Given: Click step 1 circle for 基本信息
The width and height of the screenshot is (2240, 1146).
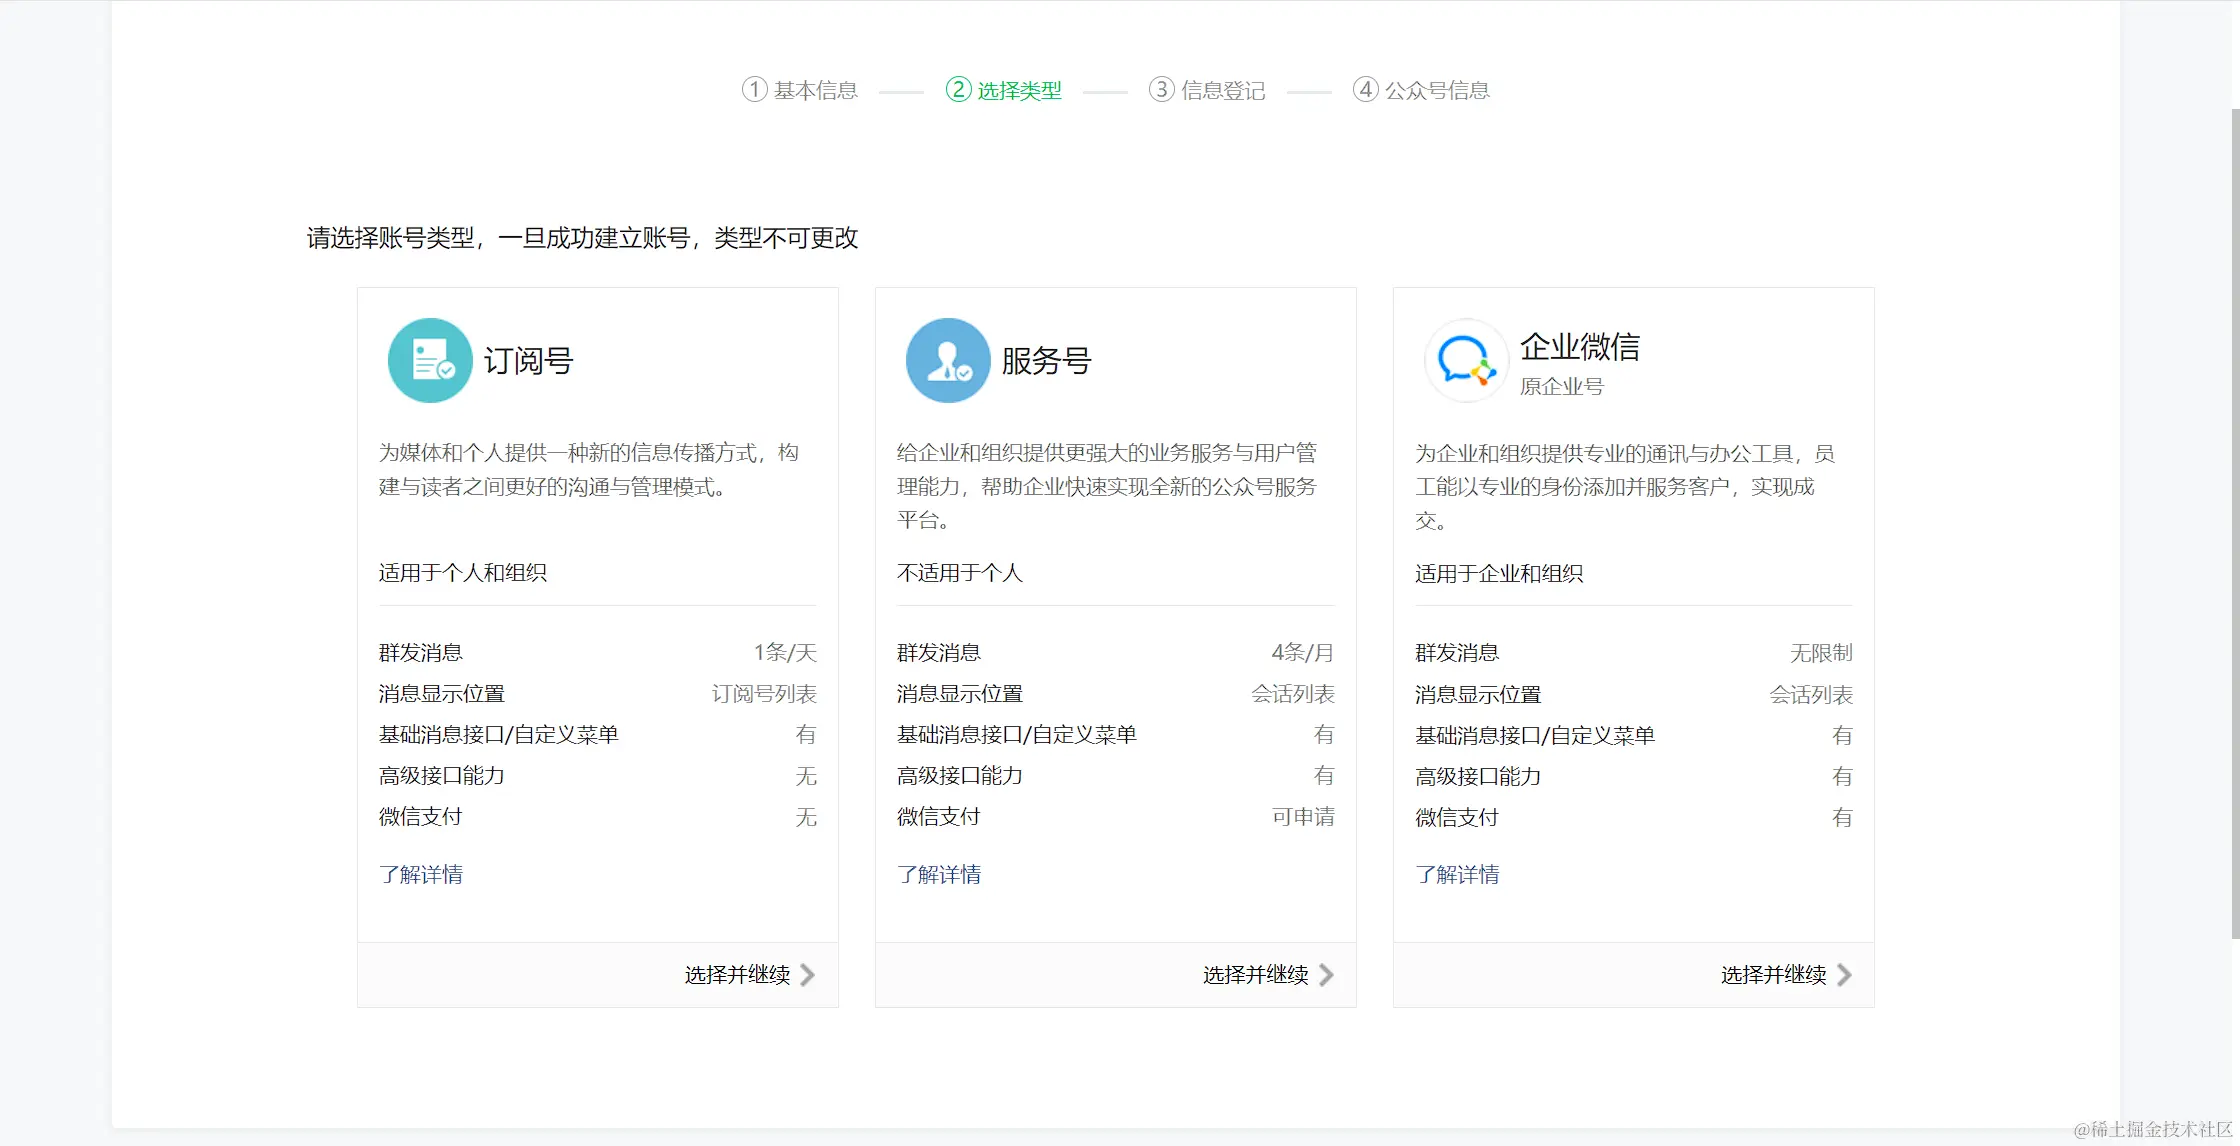Looking at the screenshot, I should click(754, 90).
